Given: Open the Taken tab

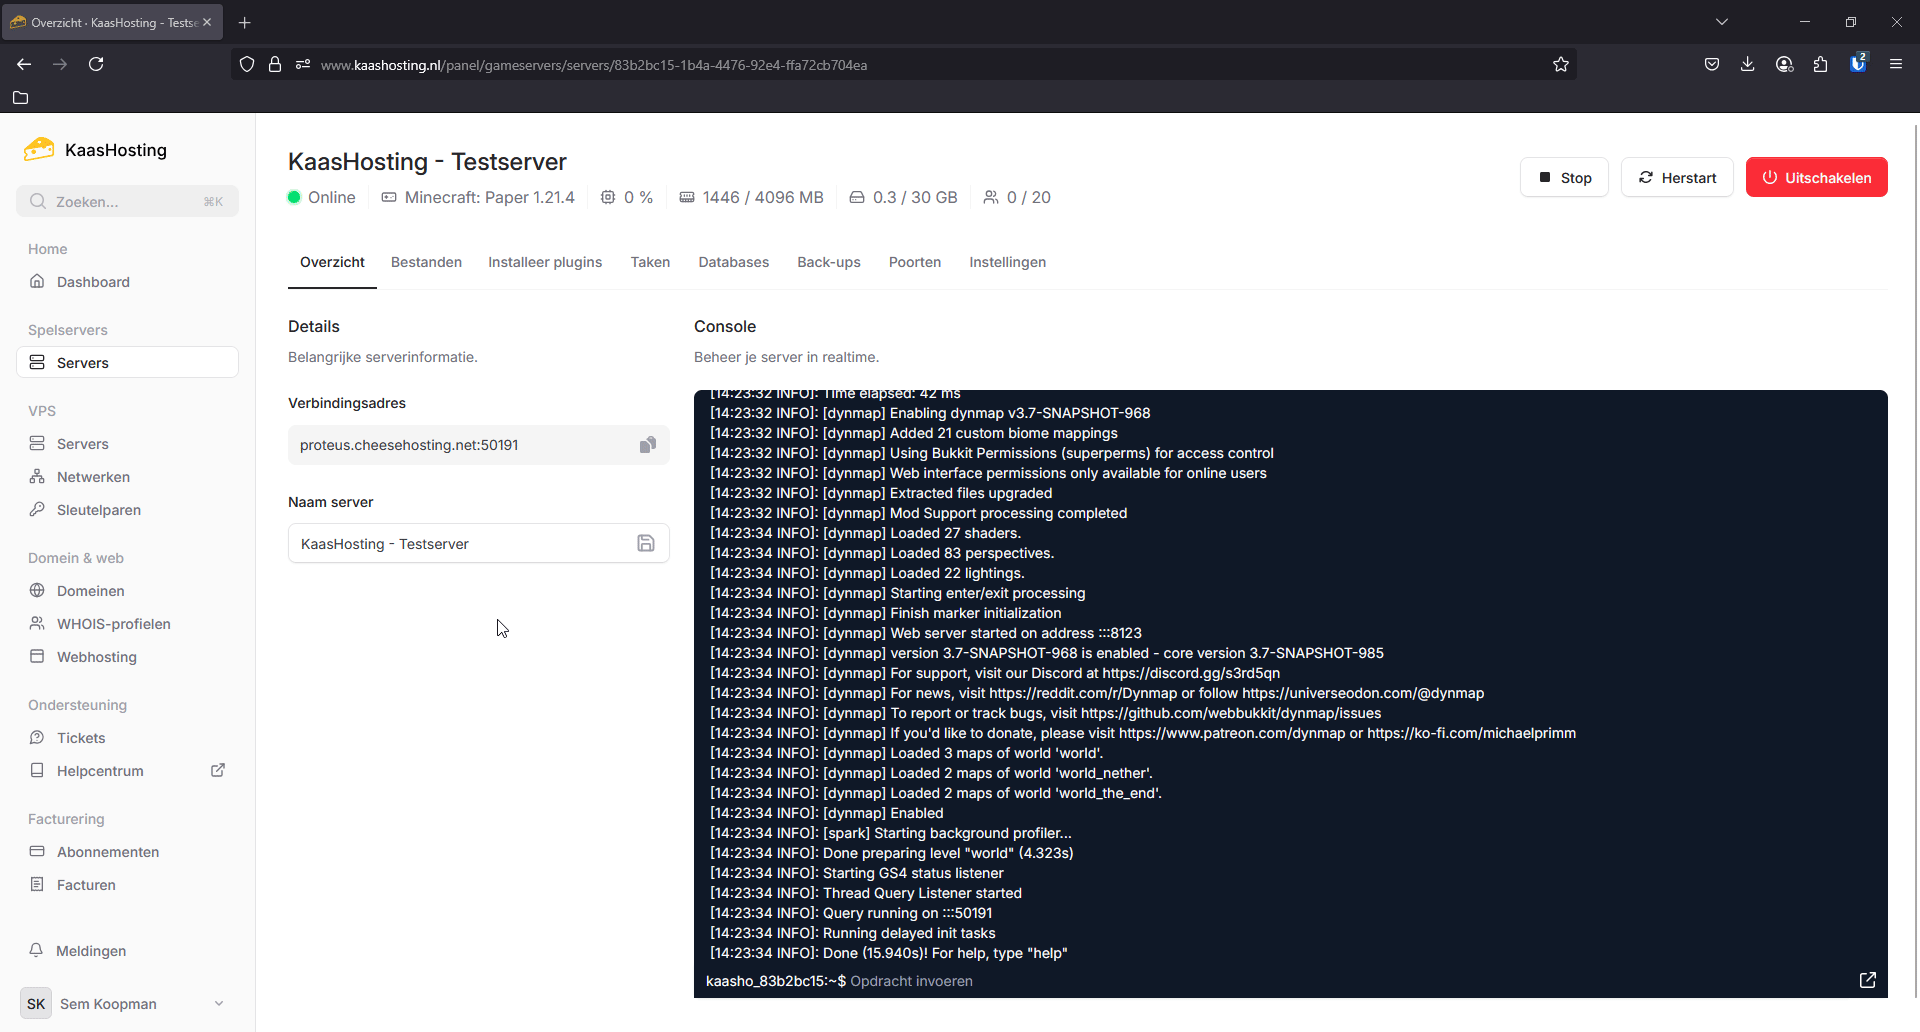Looking at the screenshot, I should 650,262.
